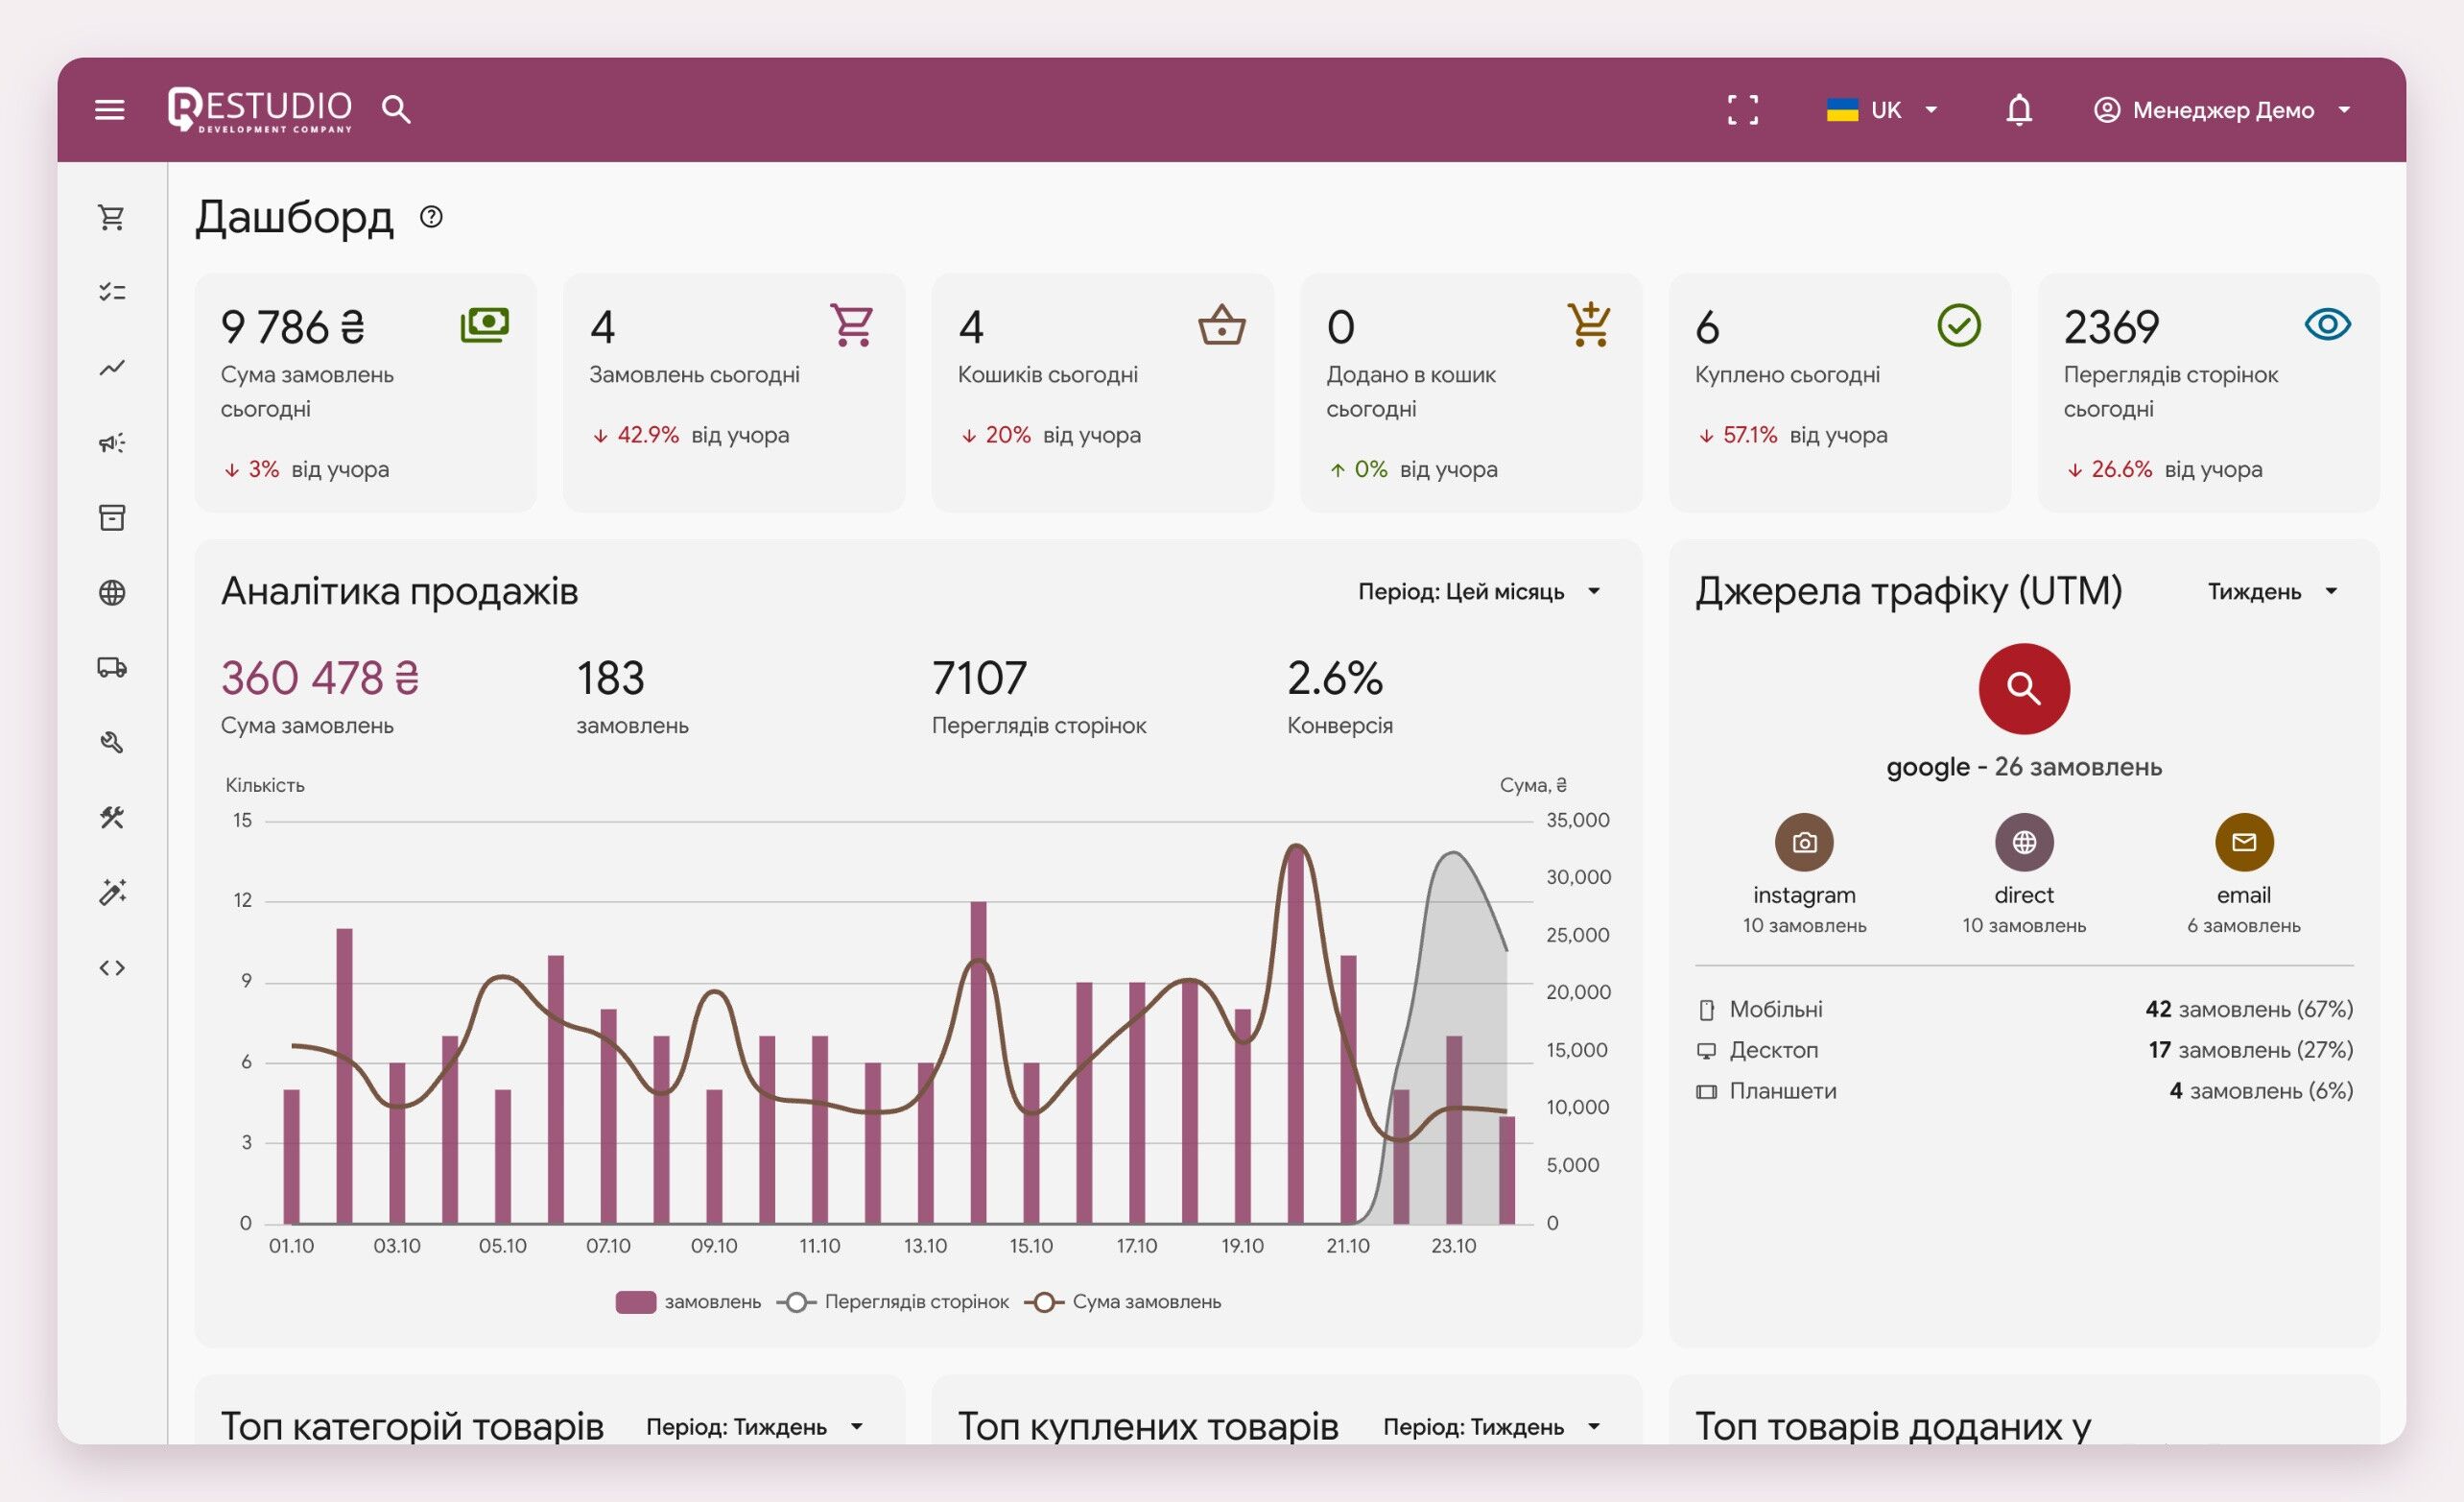Open period dropdown for Топ категорій товарів
Viewport: 2464px width, 1502px height.
(x=754, y=1426)
